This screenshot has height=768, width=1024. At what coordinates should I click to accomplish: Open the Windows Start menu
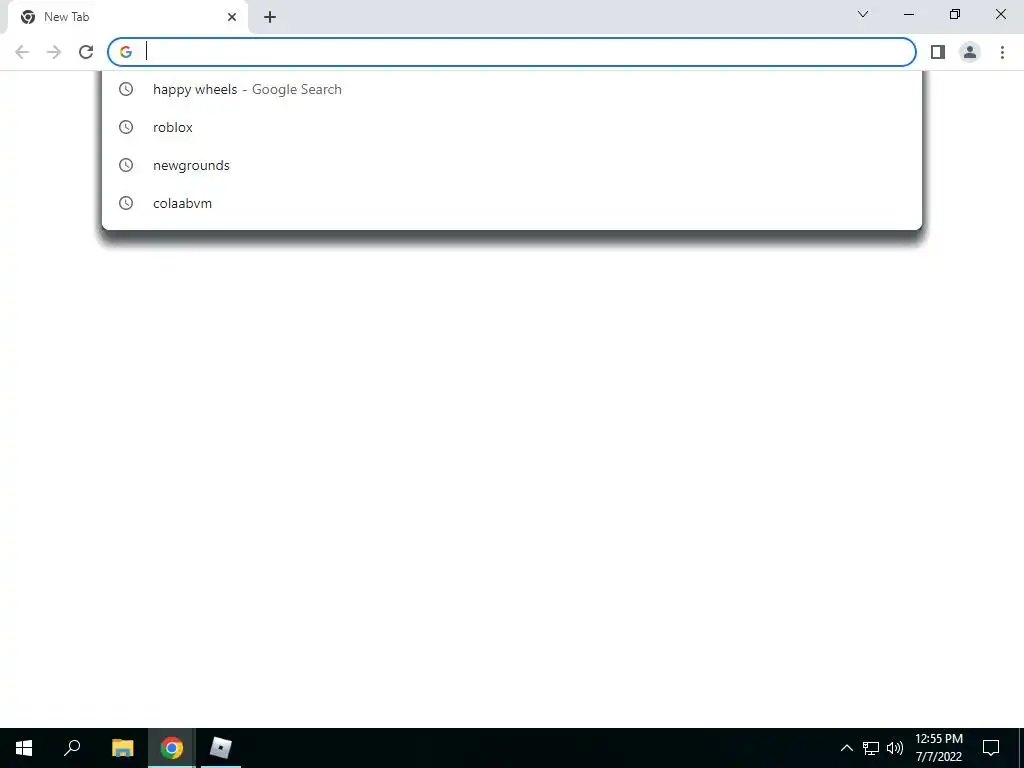(24, 748)
